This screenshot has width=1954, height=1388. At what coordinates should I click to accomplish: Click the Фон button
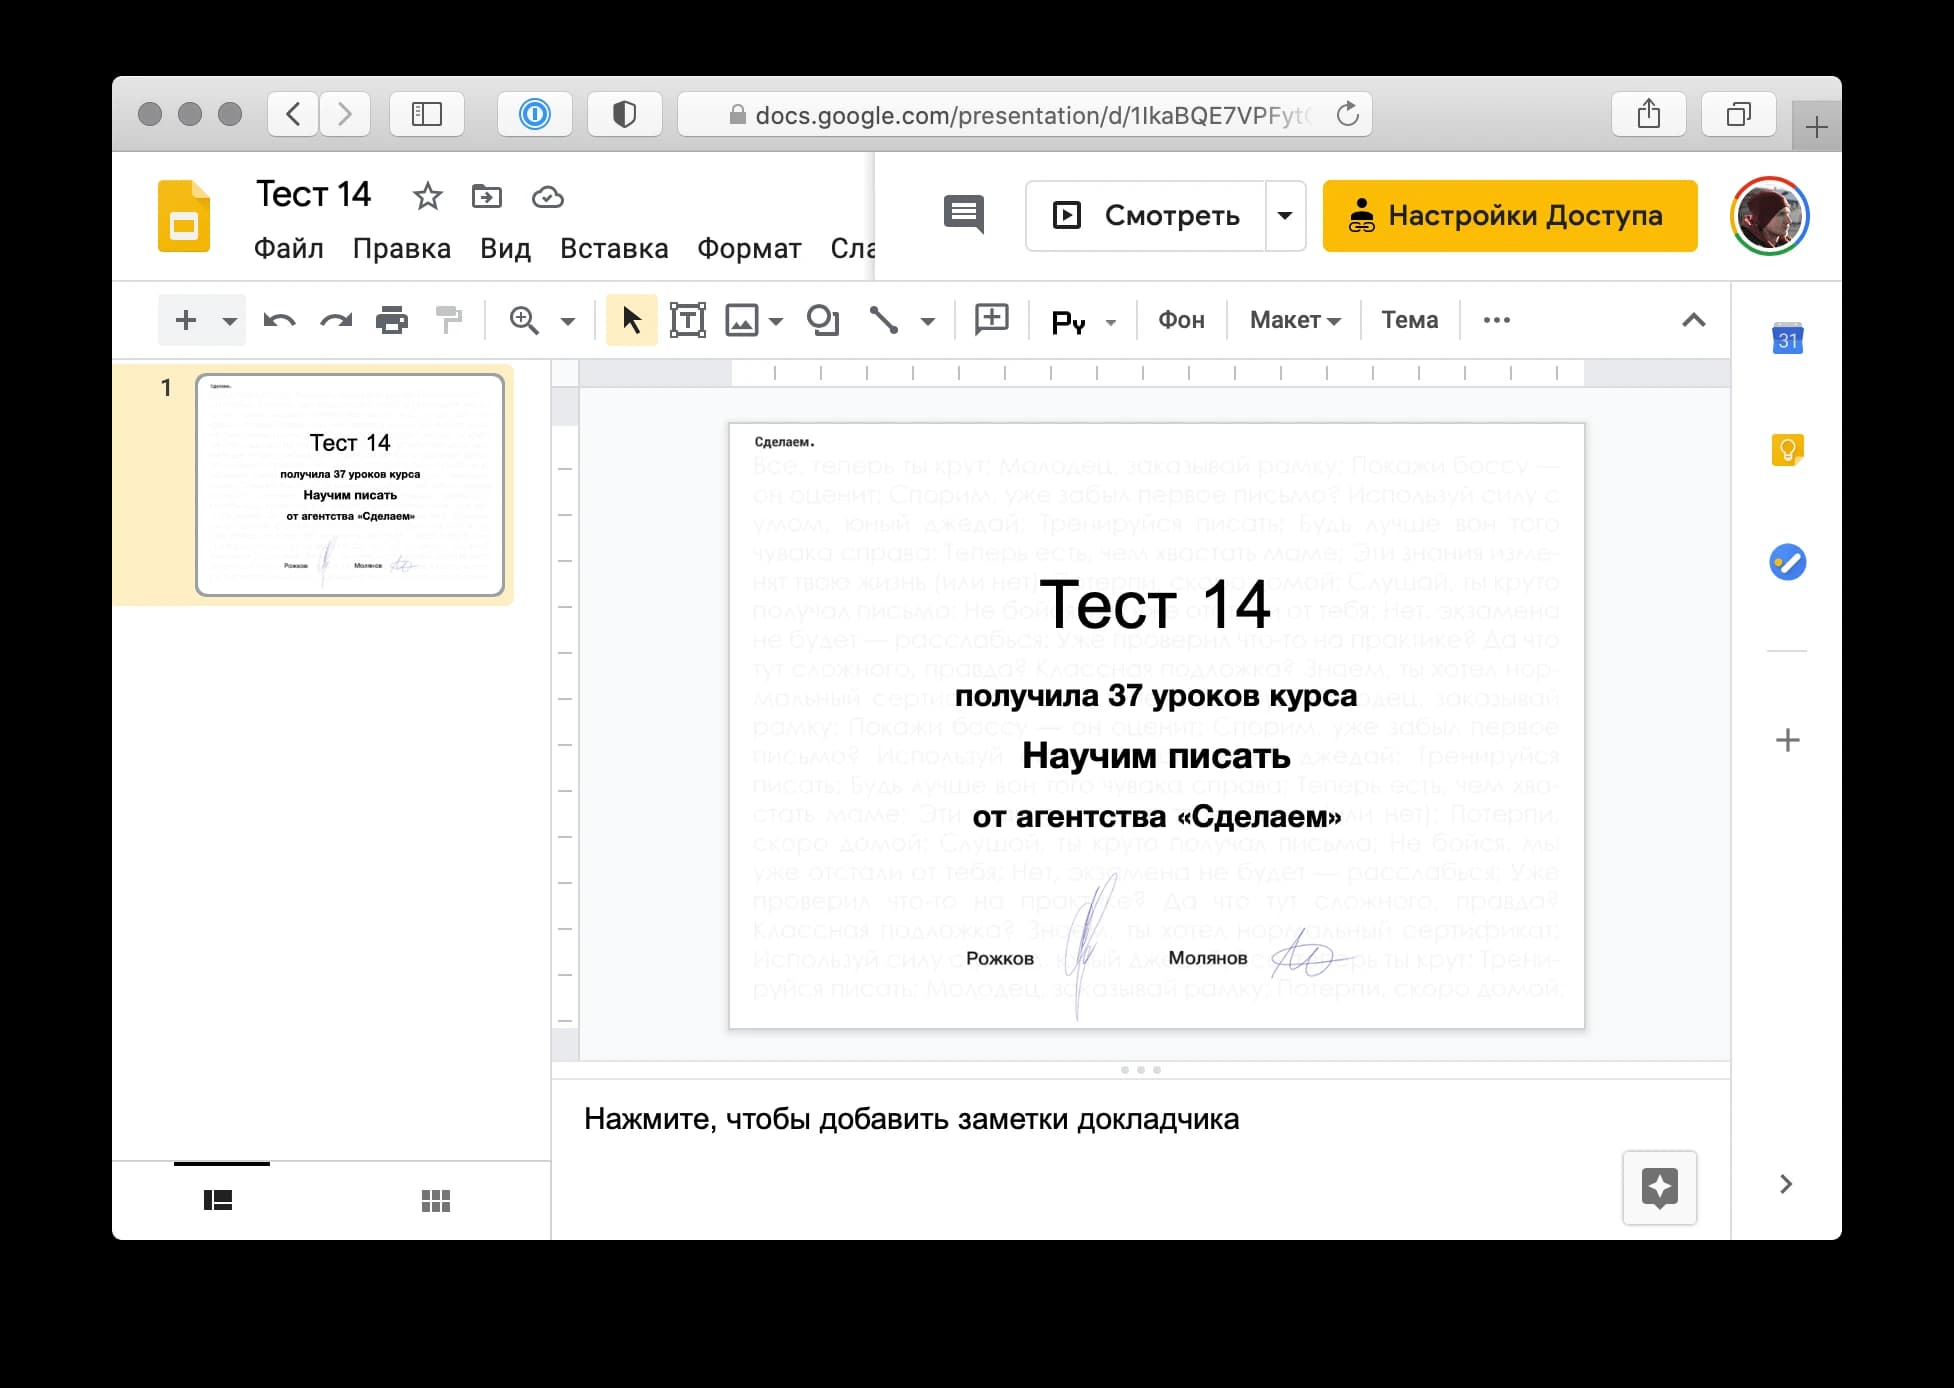1180,320
